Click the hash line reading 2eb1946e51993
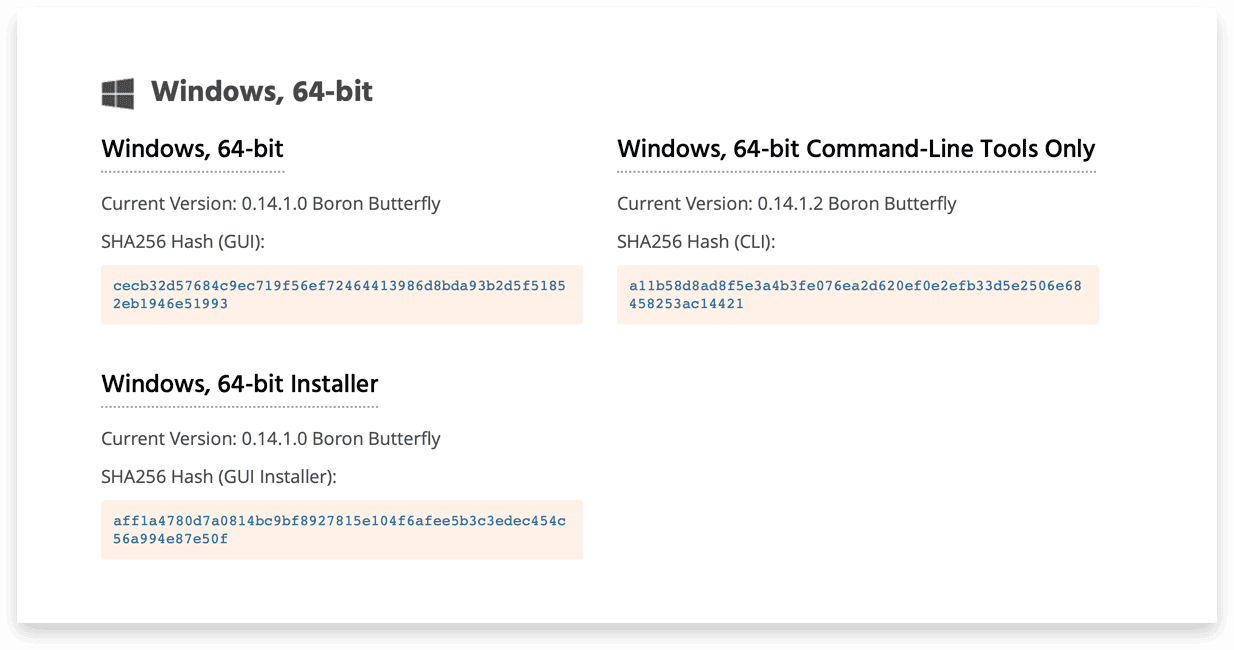This screenshot has width=1234, height=650. tap(170, 303)
